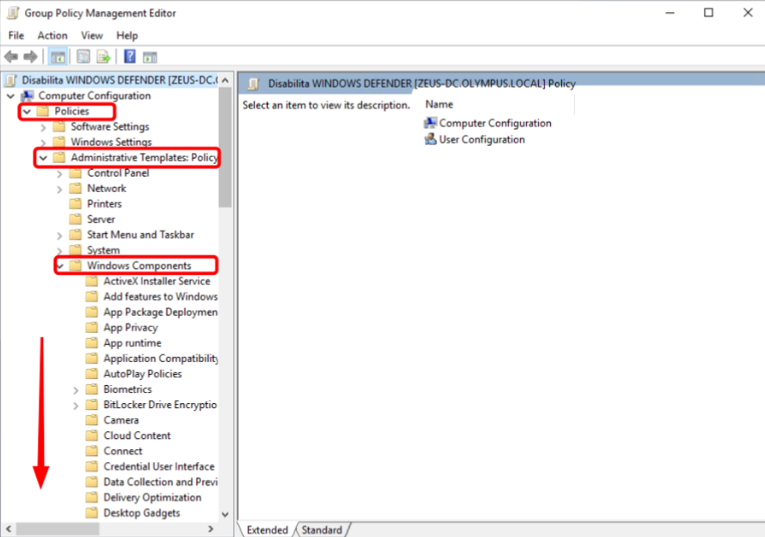Switch to the Standard tab

(321, 530)
